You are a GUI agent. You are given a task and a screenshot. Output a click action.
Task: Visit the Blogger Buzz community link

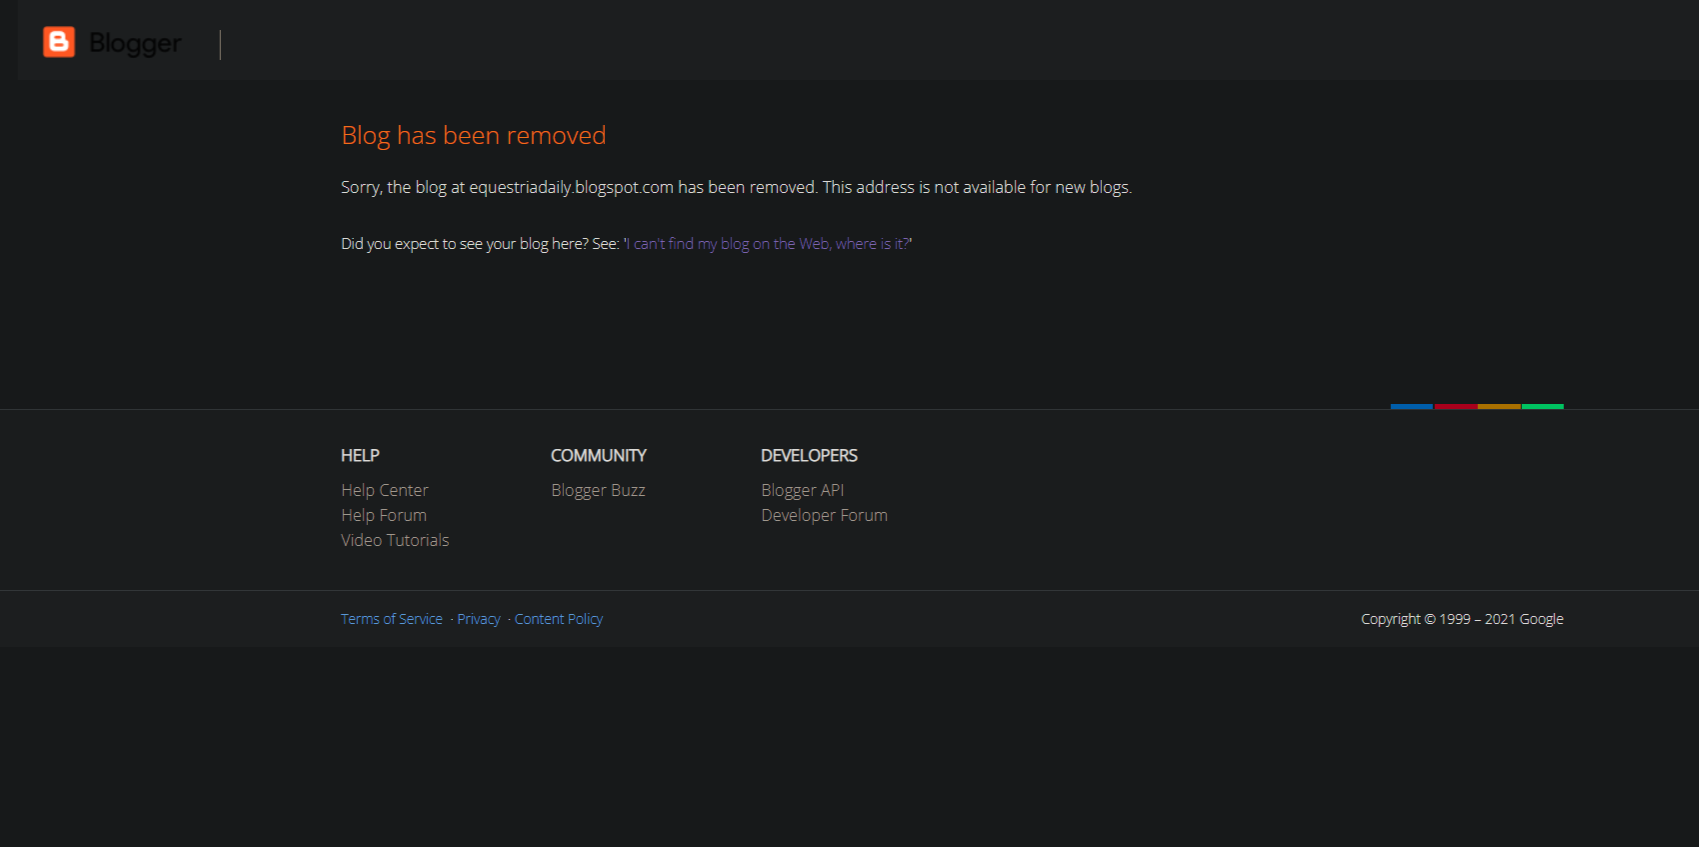tap(597, 490)
